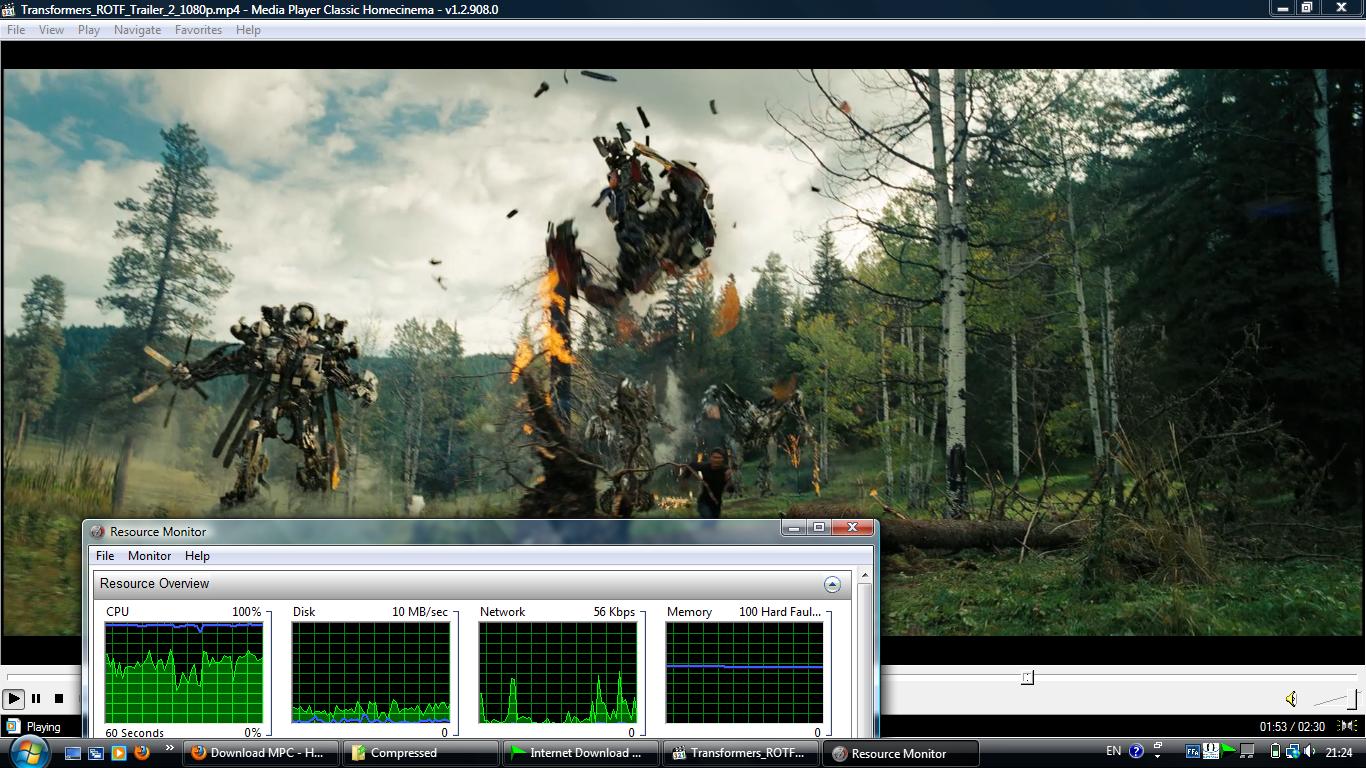Click Internet Download Manager tray icon
The height and width of the screenshot is (768, 1366).
[1229, 751]
